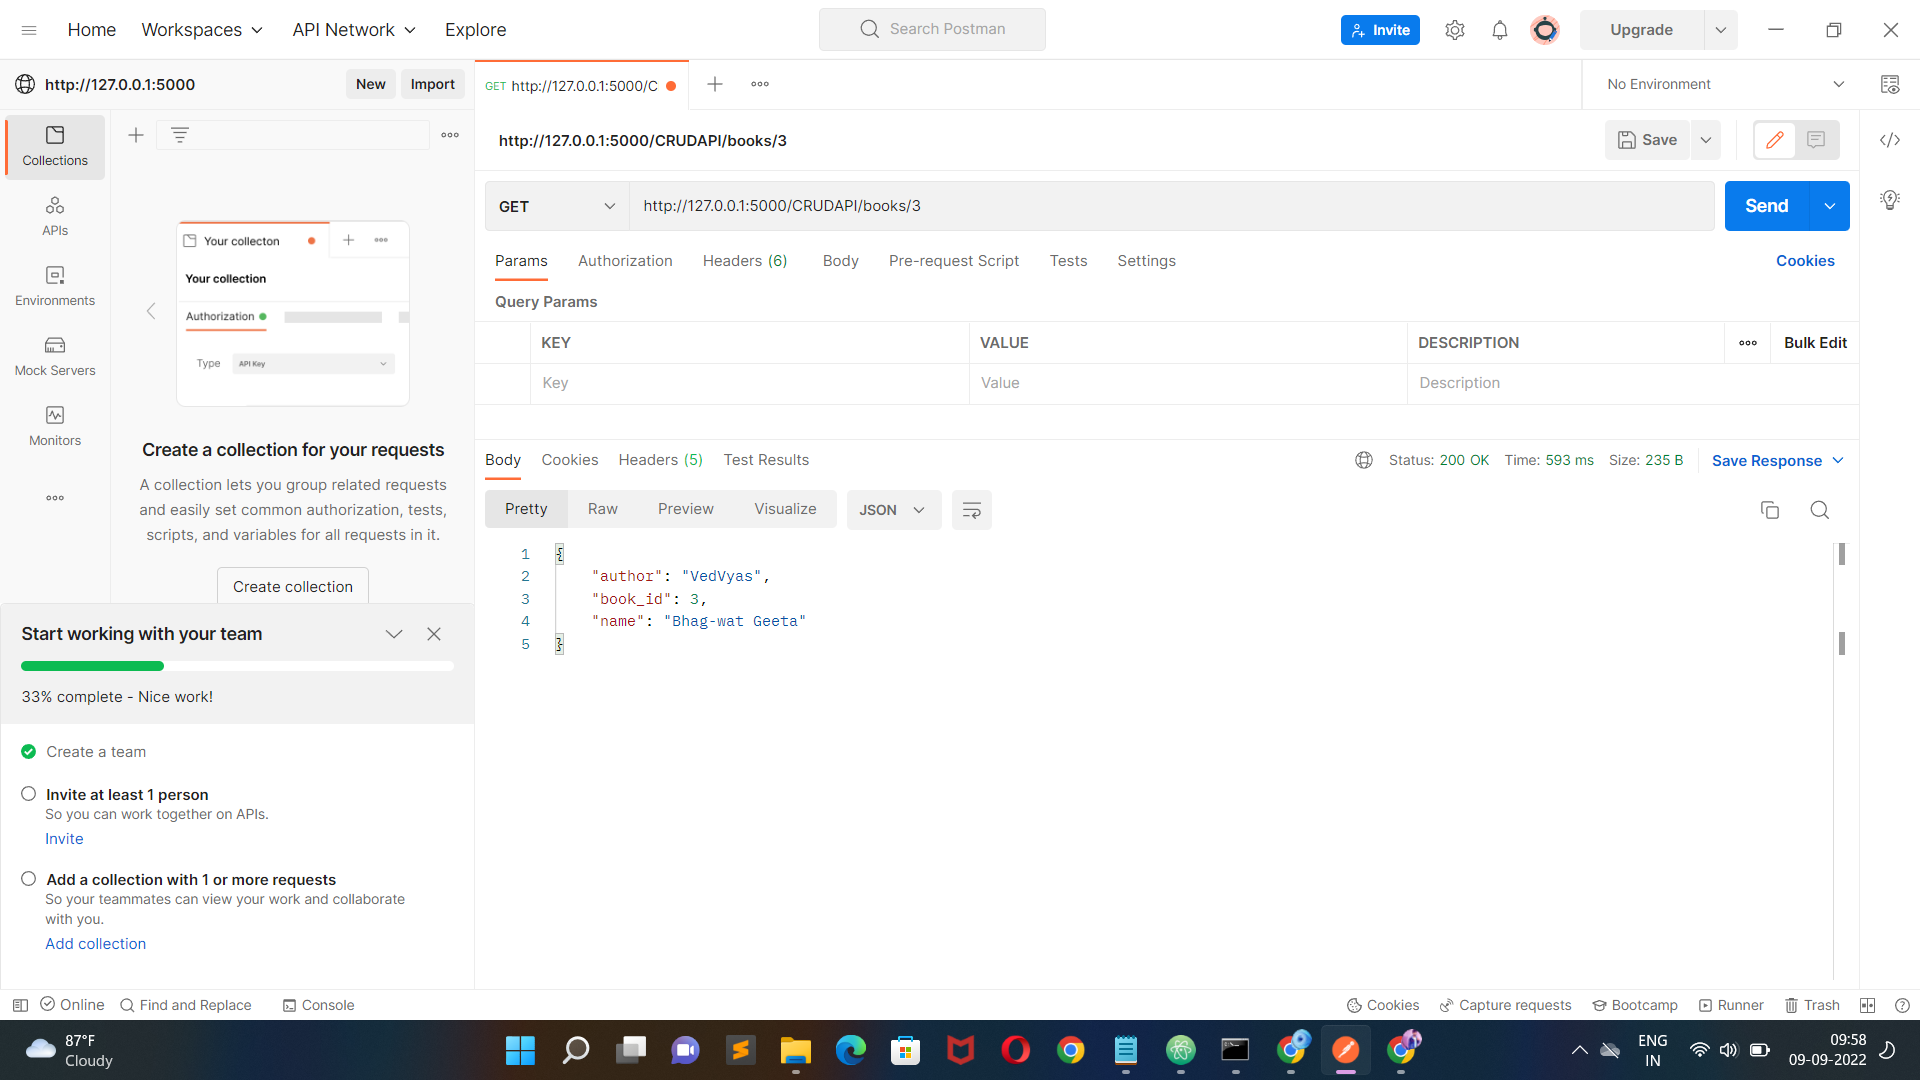Open the Environments sidebar panel
1920x1080 pixels.
pos(54,284)
